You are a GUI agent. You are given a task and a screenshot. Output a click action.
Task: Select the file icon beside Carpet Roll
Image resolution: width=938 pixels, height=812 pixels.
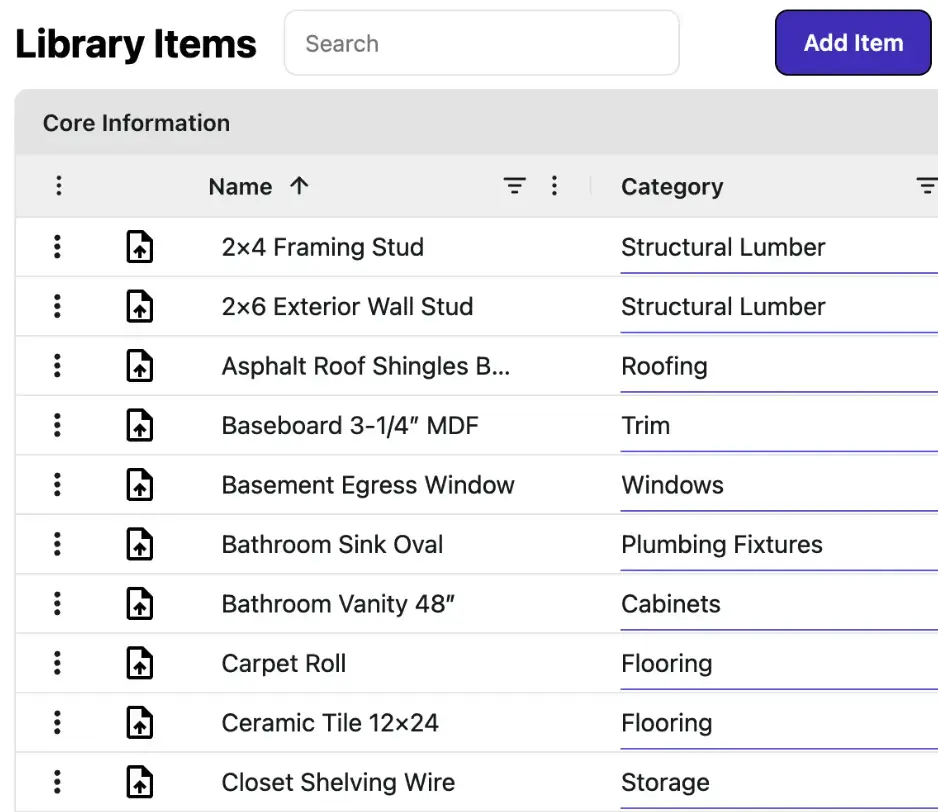click(x=139, y=663)
